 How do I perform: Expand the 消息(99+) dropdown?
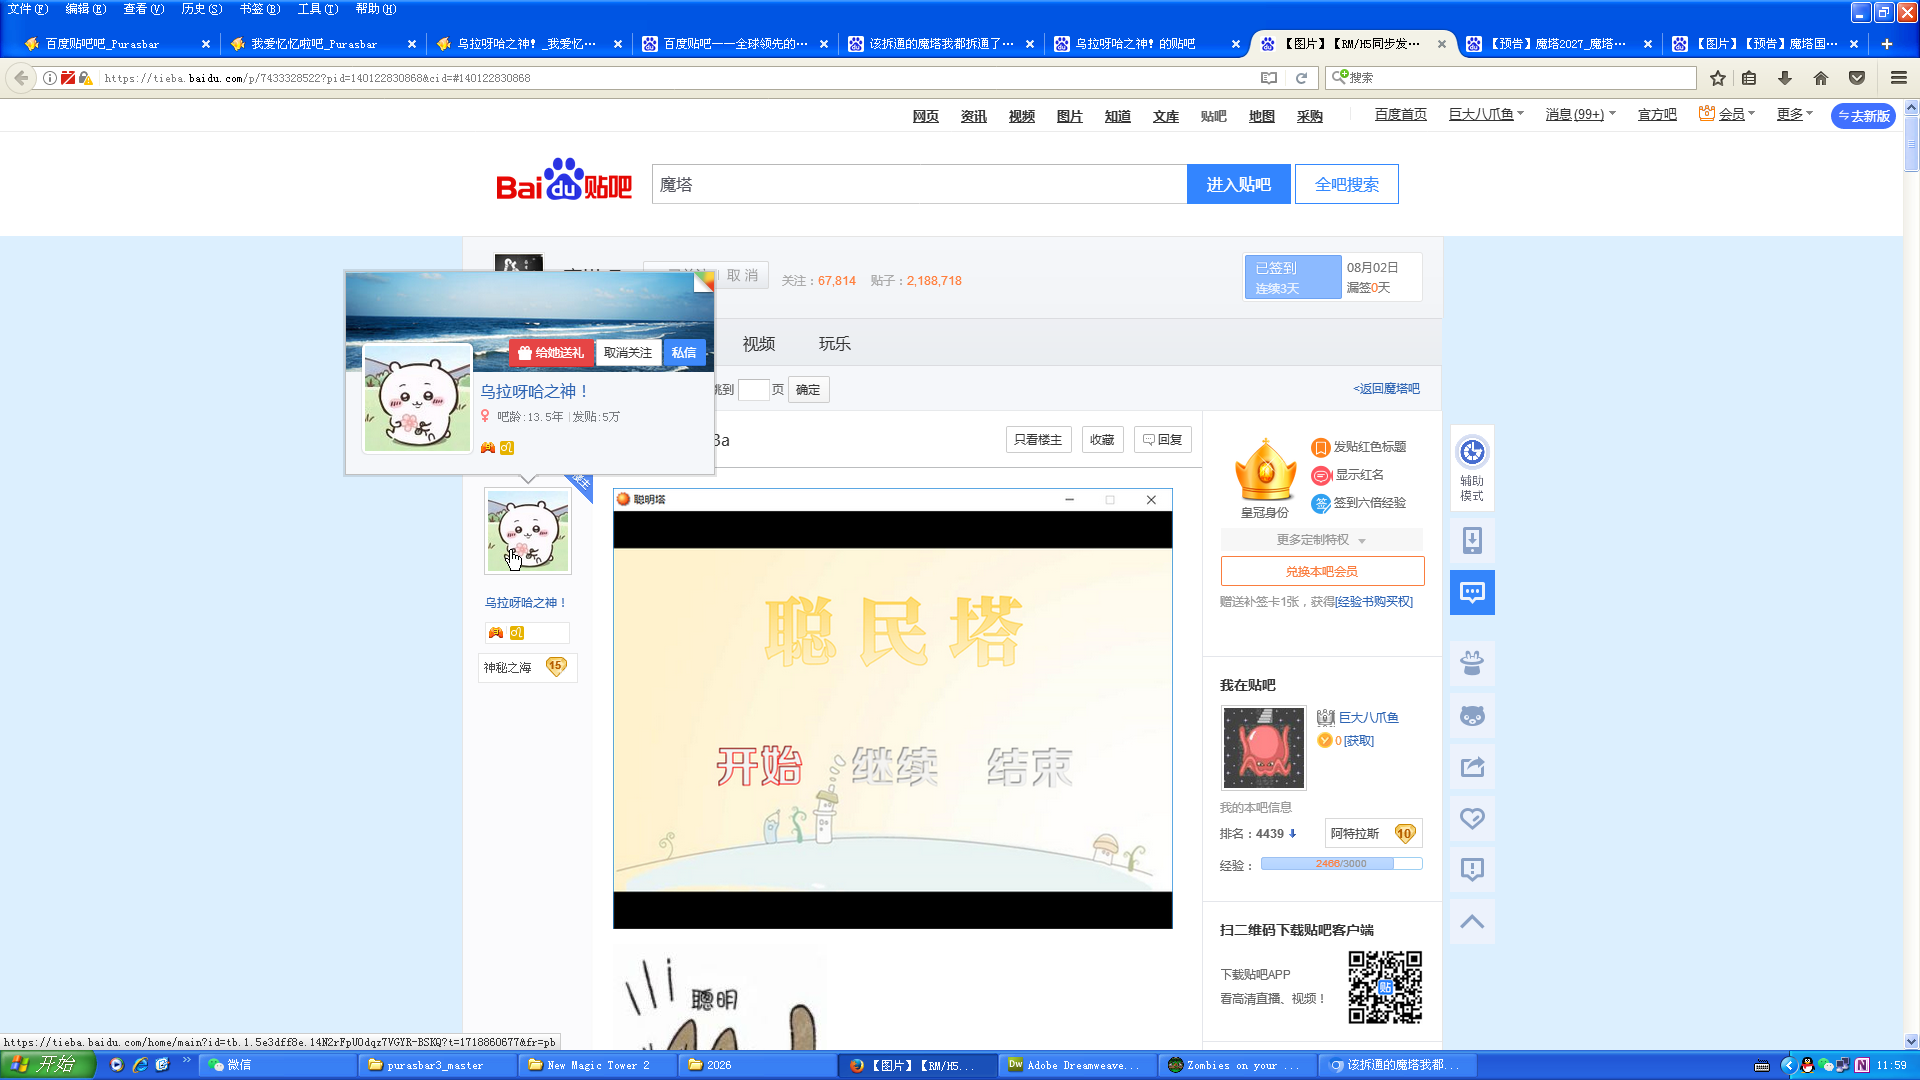point(1580,115)
